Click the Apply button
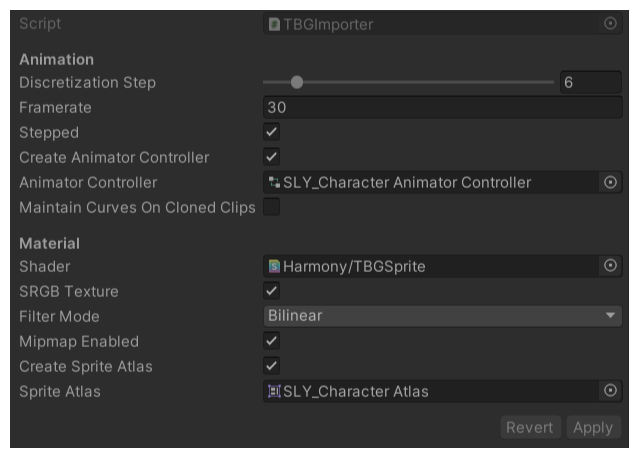639x458 pixels. click(x=592, y=427)
